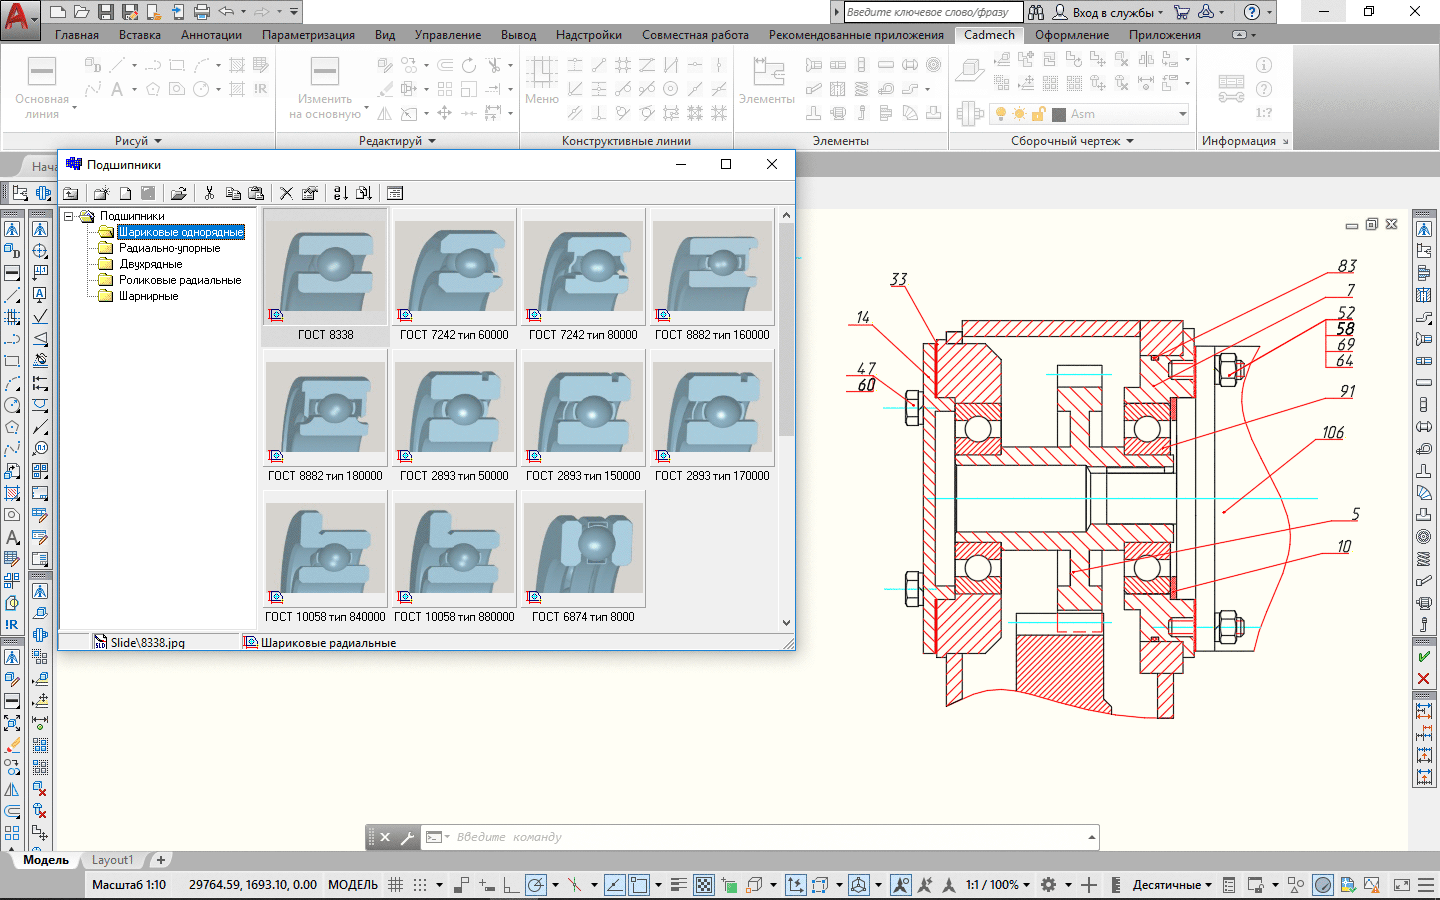Click the green checkmark icon on right toolbar
The image size is (1440, 900).
pyautogui.click(x=1423, y=657)
